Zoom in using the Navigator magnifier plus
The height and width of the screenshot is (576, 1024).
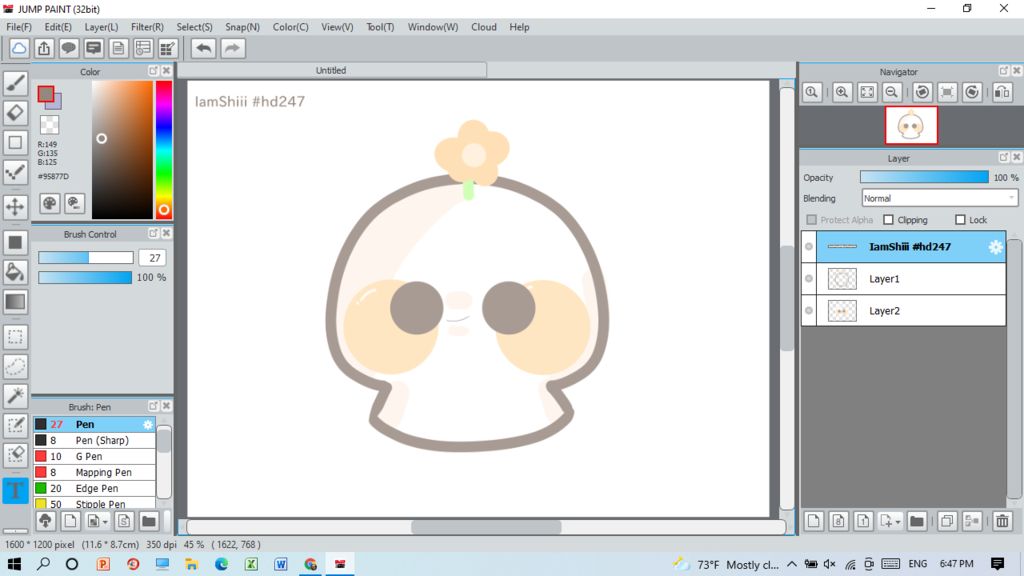(x=842, y=92)
